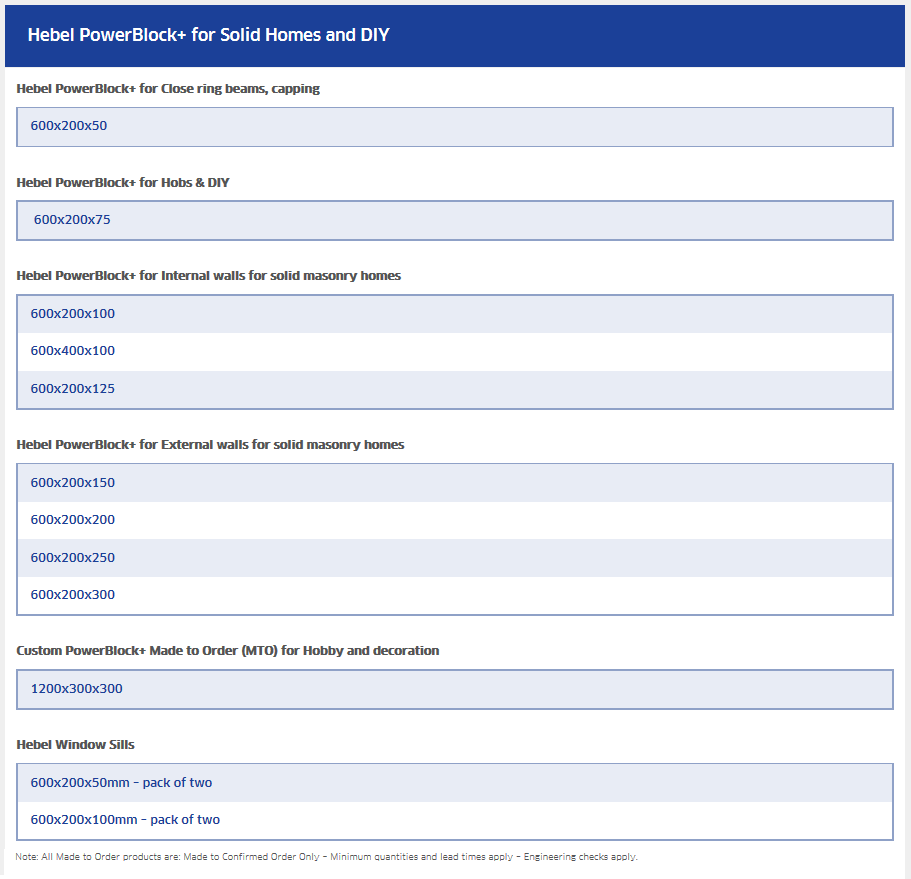Click the Hebel Window Sills heading
911x879 pixels.
point(76,745)
